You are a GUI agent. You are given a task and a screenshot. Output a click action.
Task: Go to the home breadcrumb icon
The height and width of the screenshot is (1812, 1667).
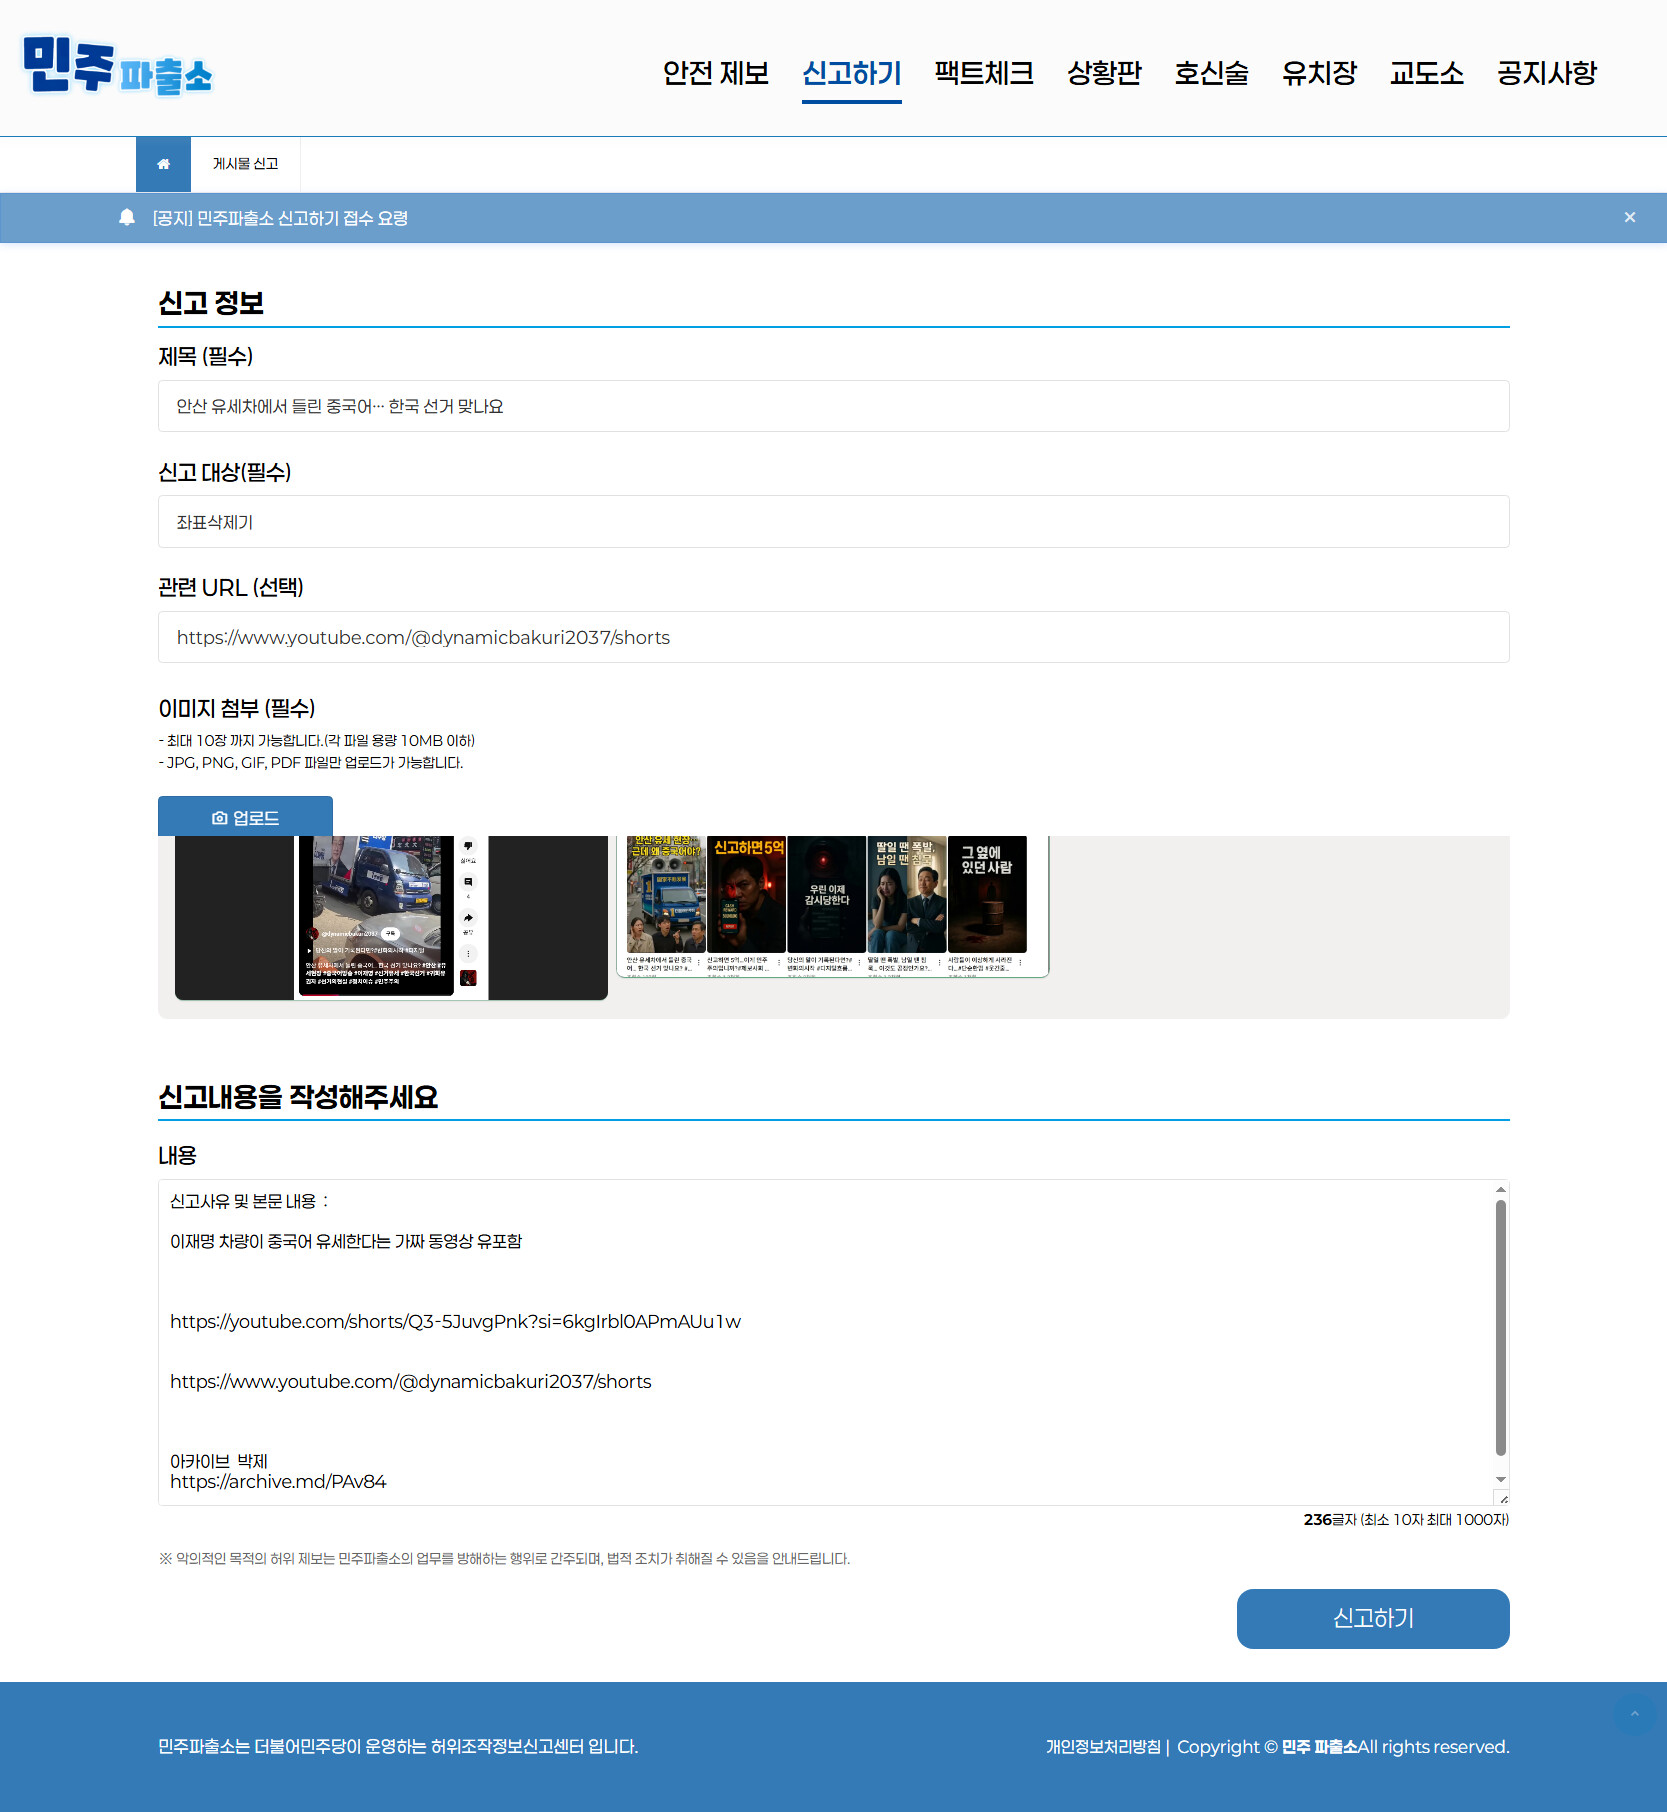click(163, 164)
